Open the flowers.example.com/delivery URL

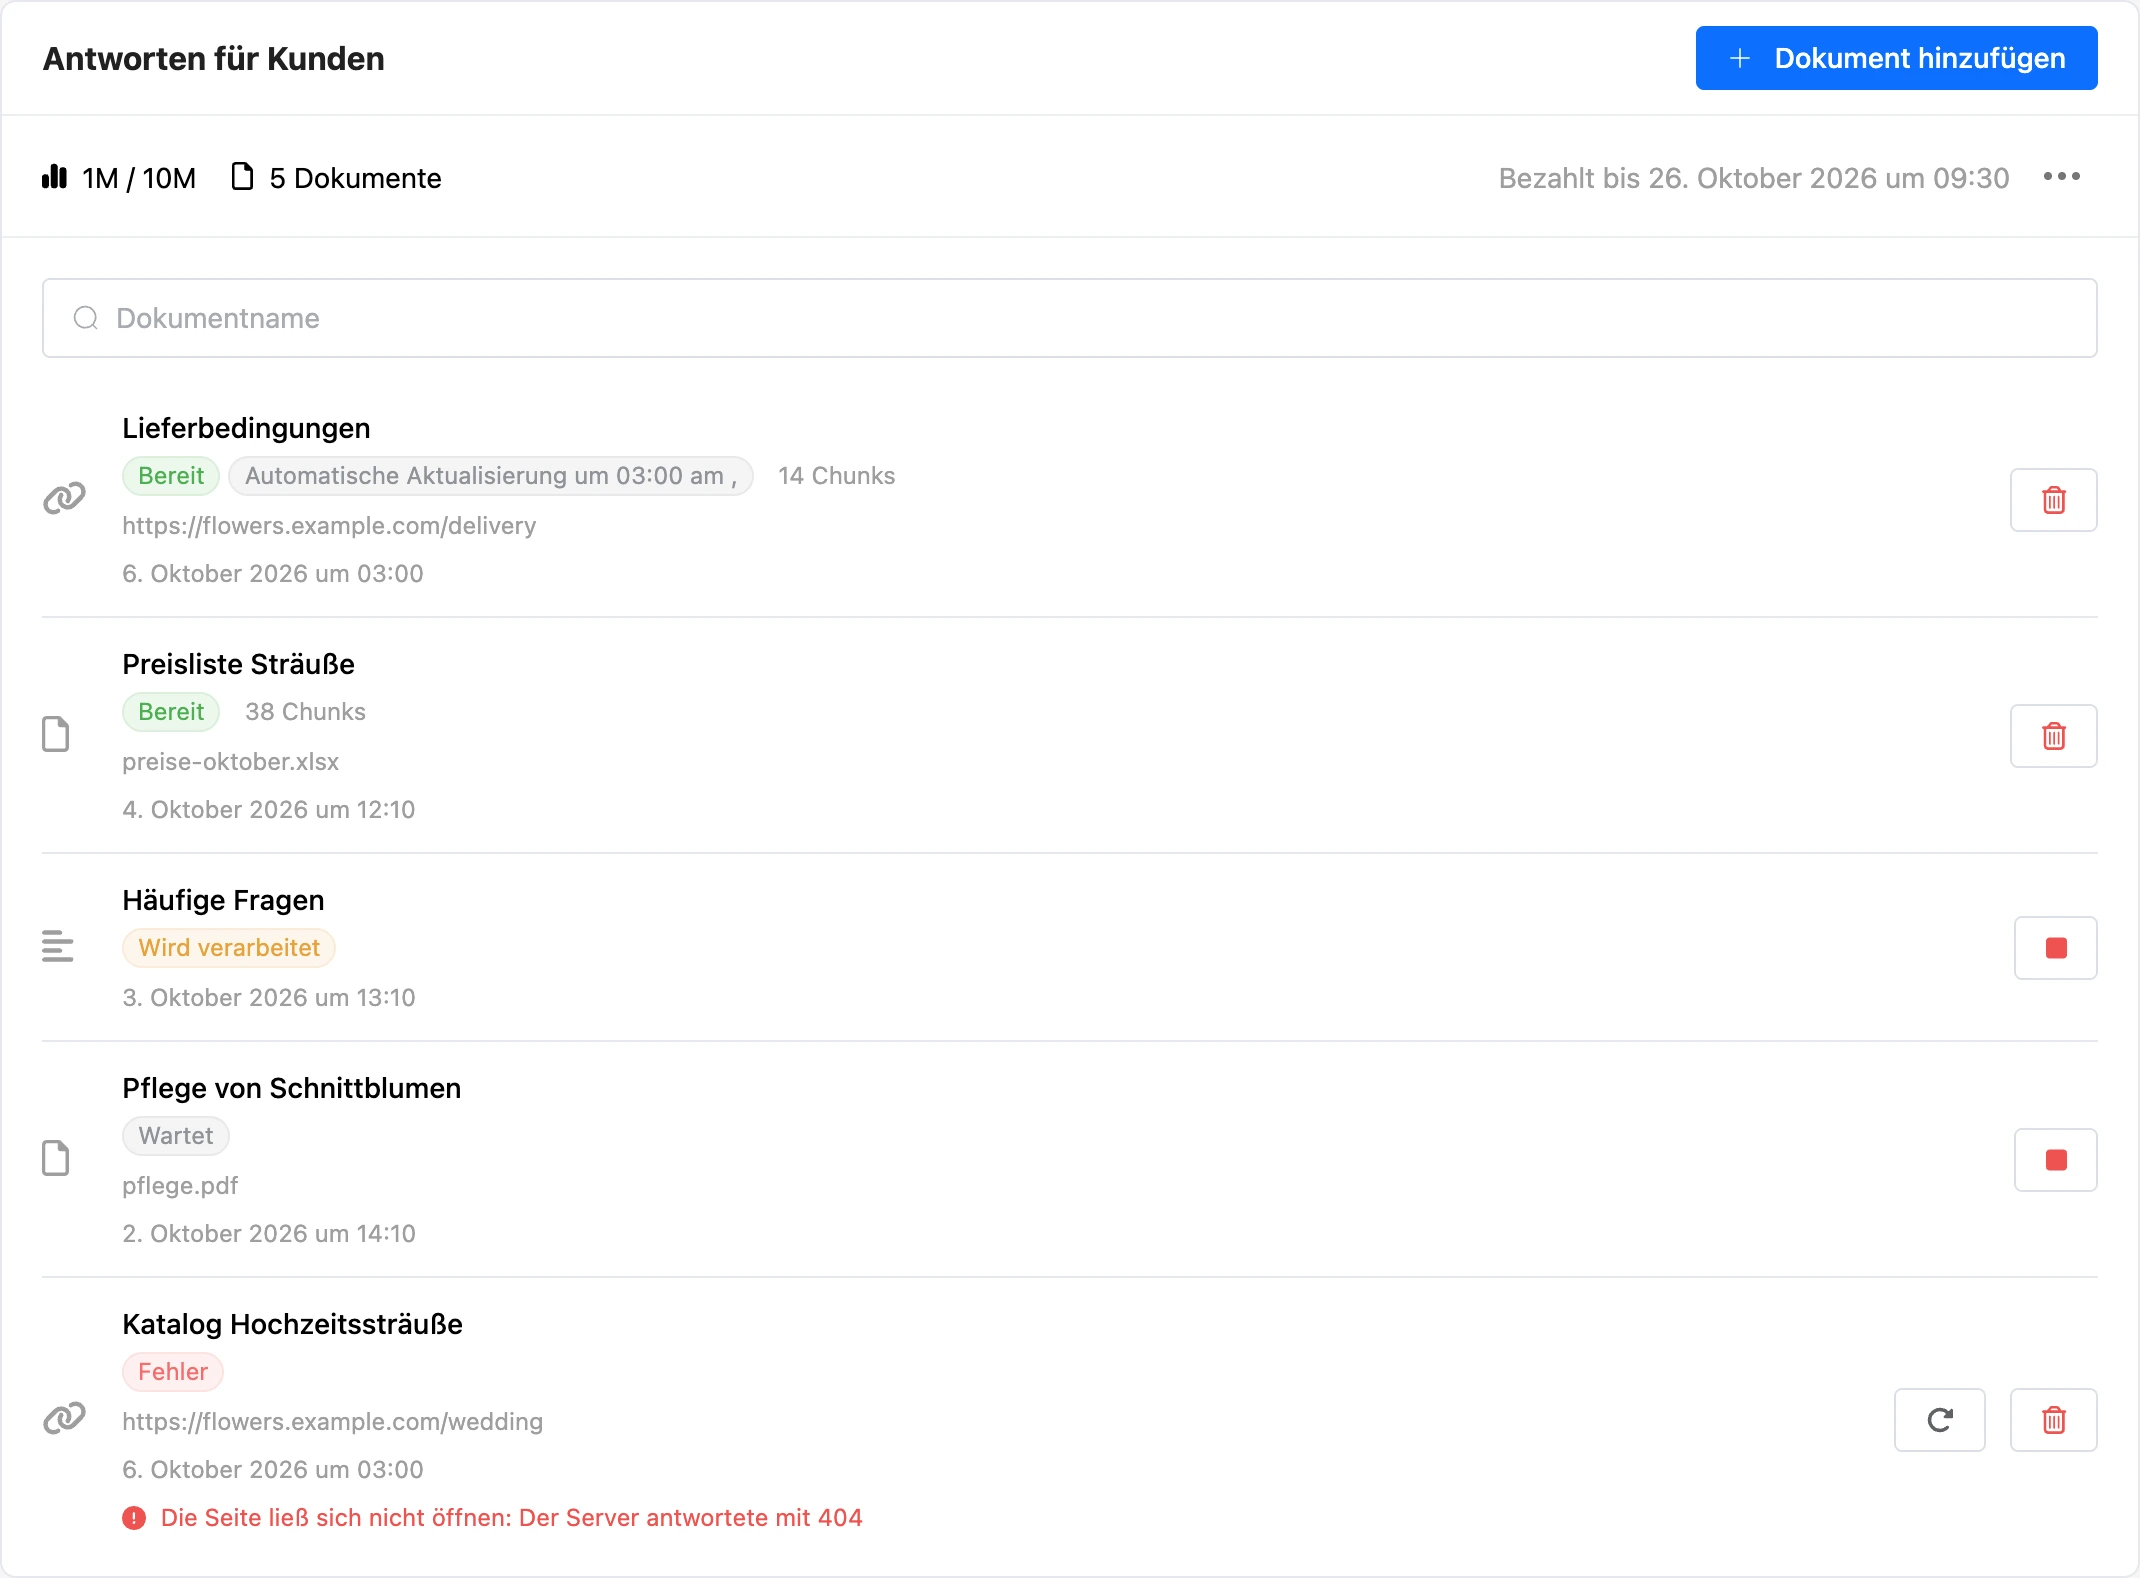(329, 526)
